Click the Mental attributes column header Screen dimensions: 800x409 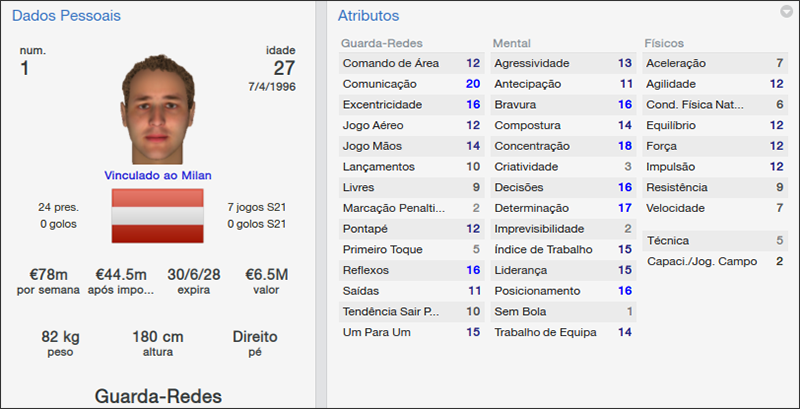tap(511, 44)
